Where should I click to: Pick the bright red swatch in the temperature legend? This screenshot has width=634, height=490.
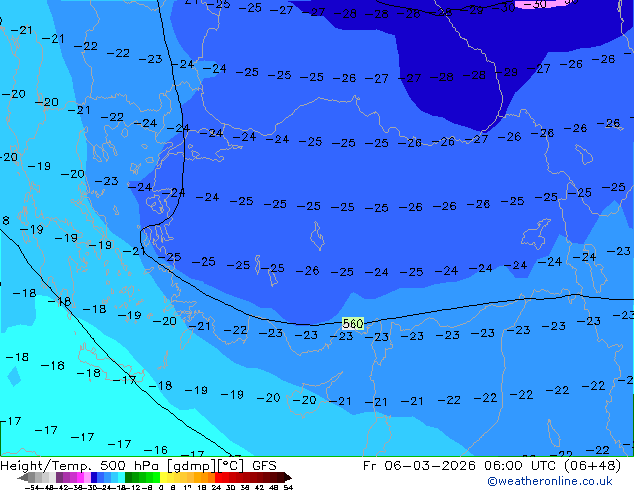point(218,477)
